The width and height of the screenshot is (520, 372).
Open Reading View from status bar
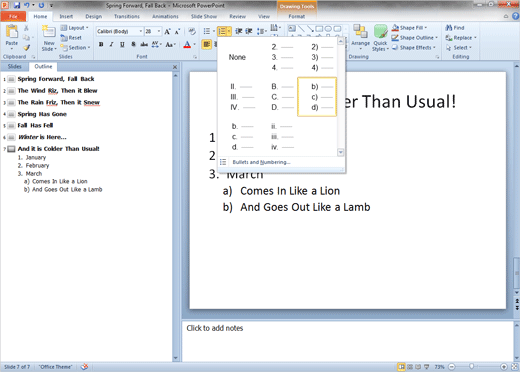pos(418,367)
